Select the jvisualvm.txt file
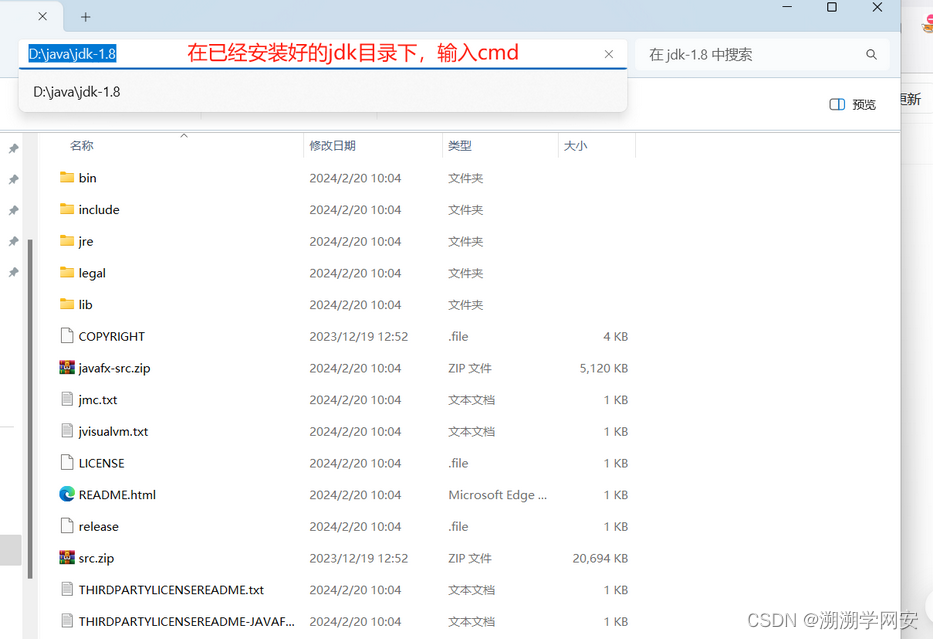 [113, 431]
